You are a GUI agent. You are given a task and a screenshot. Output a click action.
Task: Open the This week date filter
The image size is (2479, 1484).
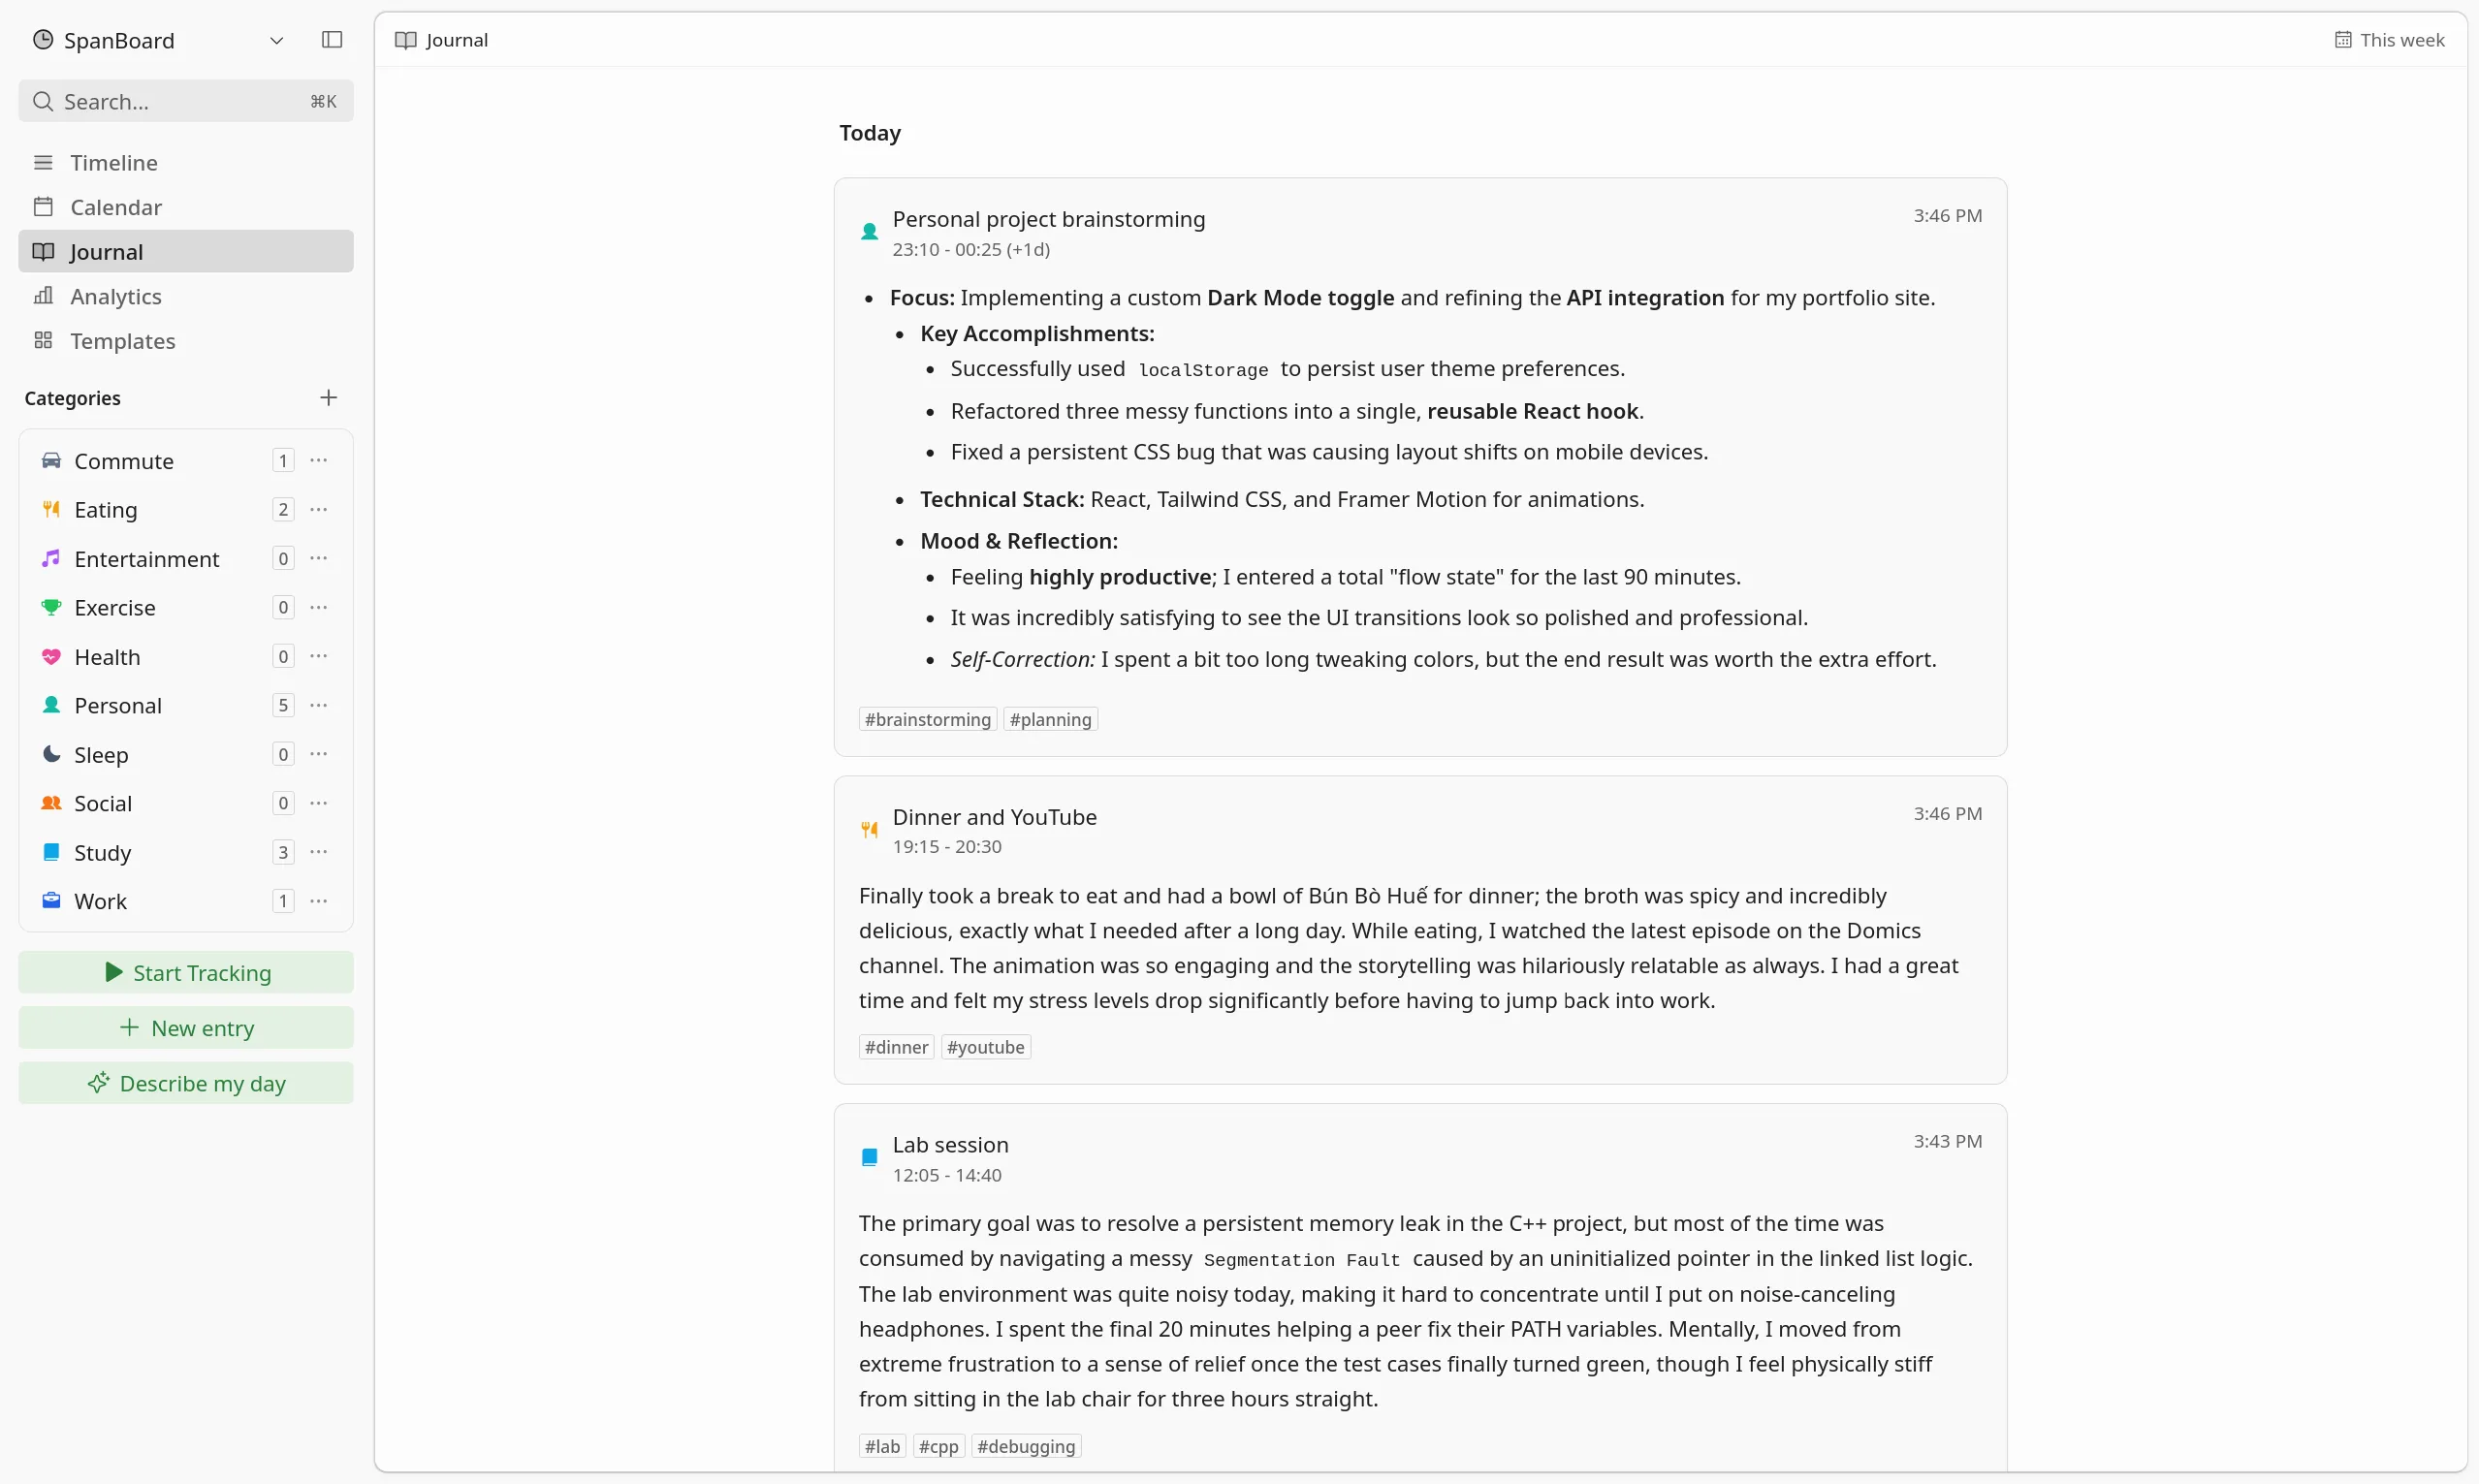tap(2390, 40)
